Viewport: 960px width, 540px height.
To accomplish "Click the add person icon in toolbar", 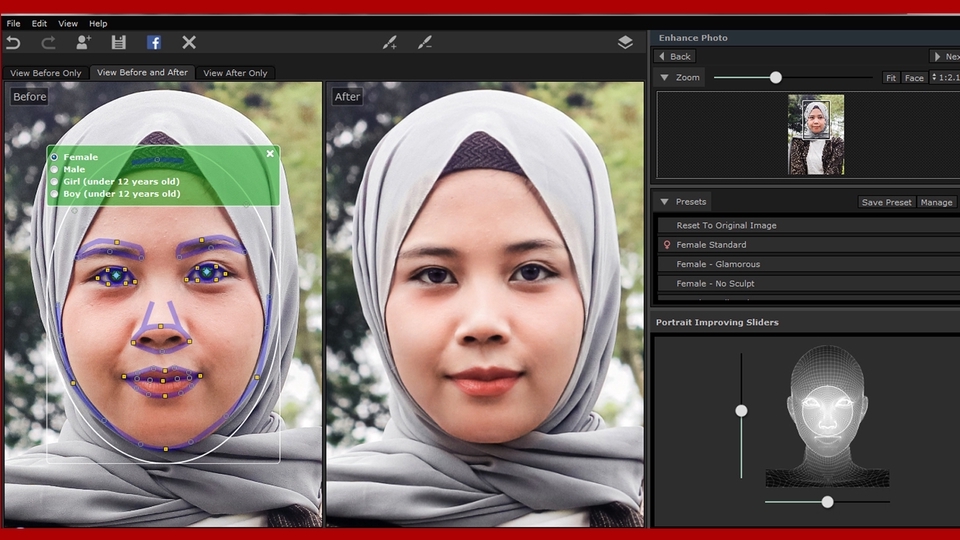I will (x=83, y=42).
